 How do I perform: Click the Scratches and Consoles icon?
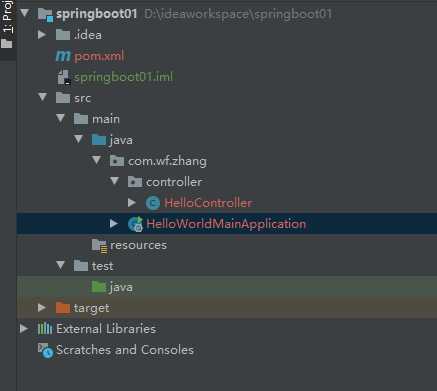tap(45, 351)
